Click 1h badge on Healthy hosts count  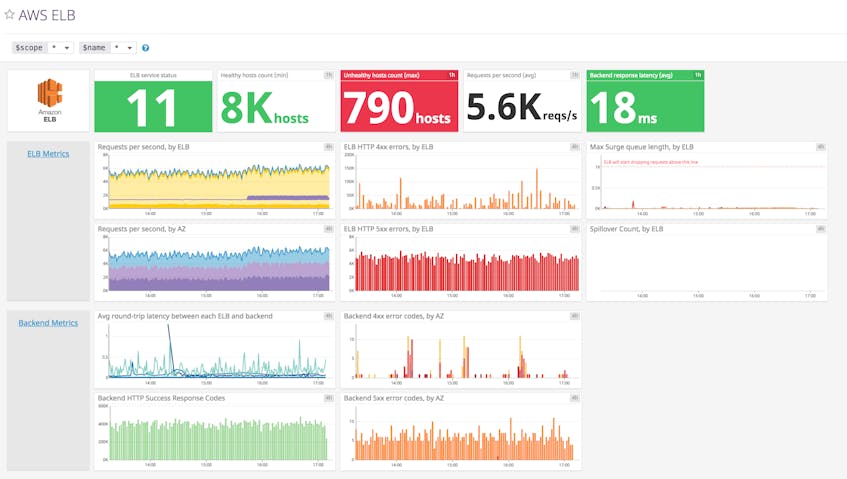pos(328,75)
